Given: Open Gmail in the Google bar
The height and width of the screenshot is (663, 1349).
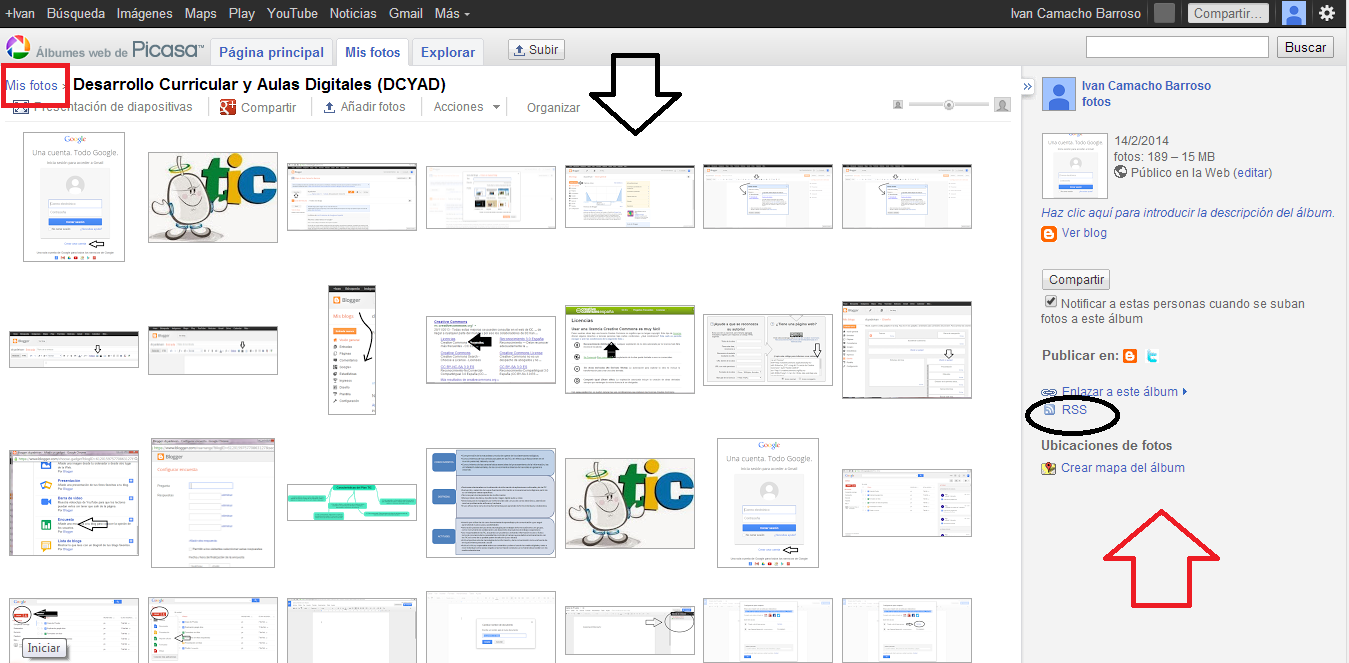Looking at the screenshot, I should pyautogui.click(x=406, y=13).
